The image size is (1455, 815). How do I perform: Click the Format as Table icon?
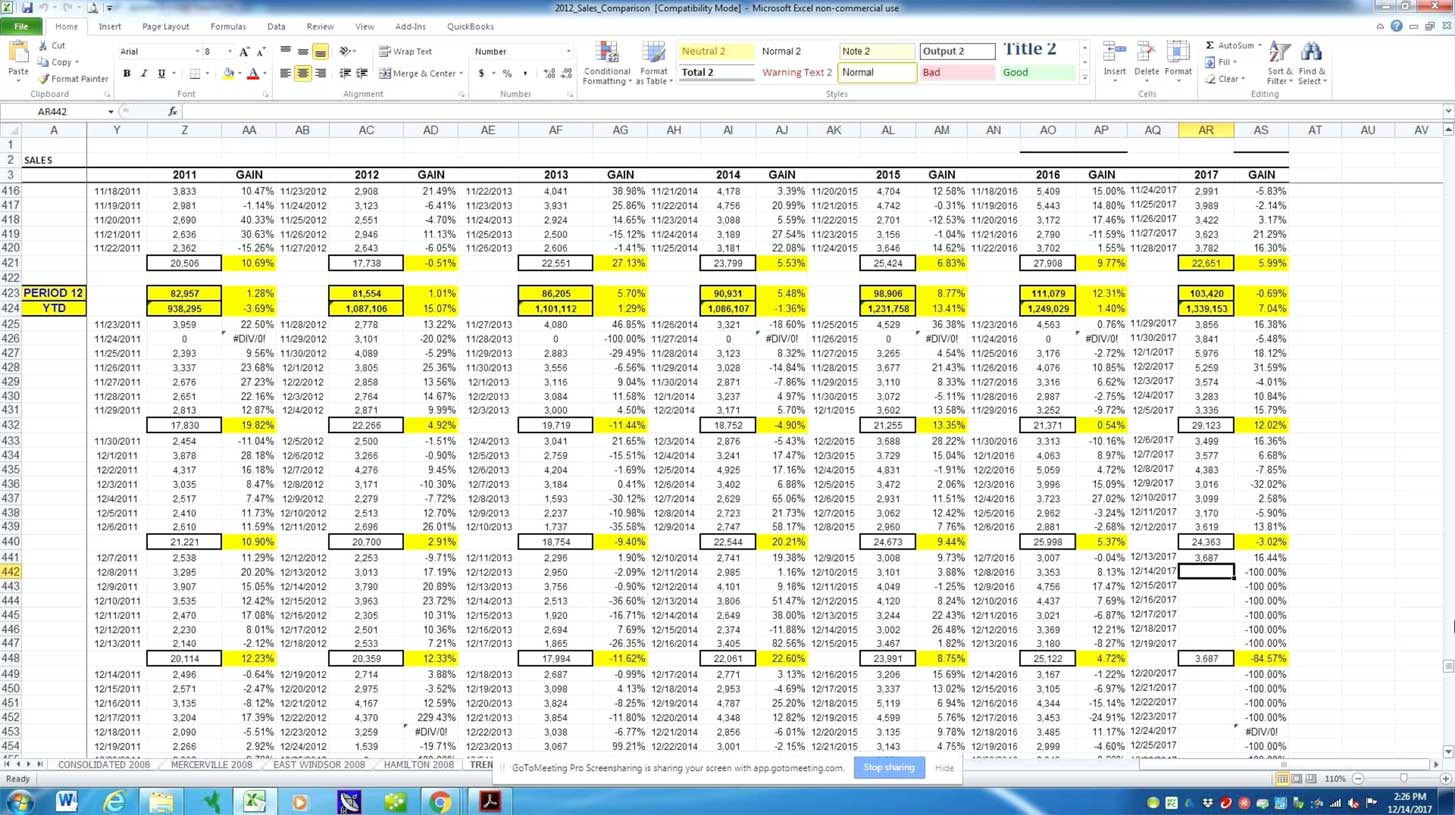click(653, 63)
